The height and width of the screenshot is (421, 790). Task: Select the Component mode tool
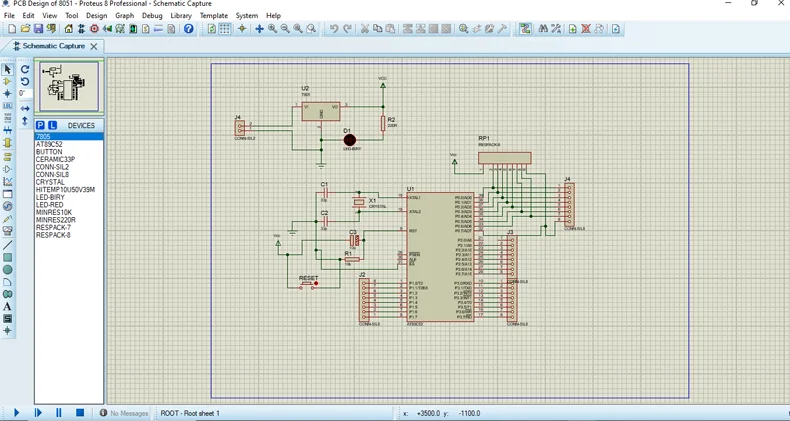point(8,81)
